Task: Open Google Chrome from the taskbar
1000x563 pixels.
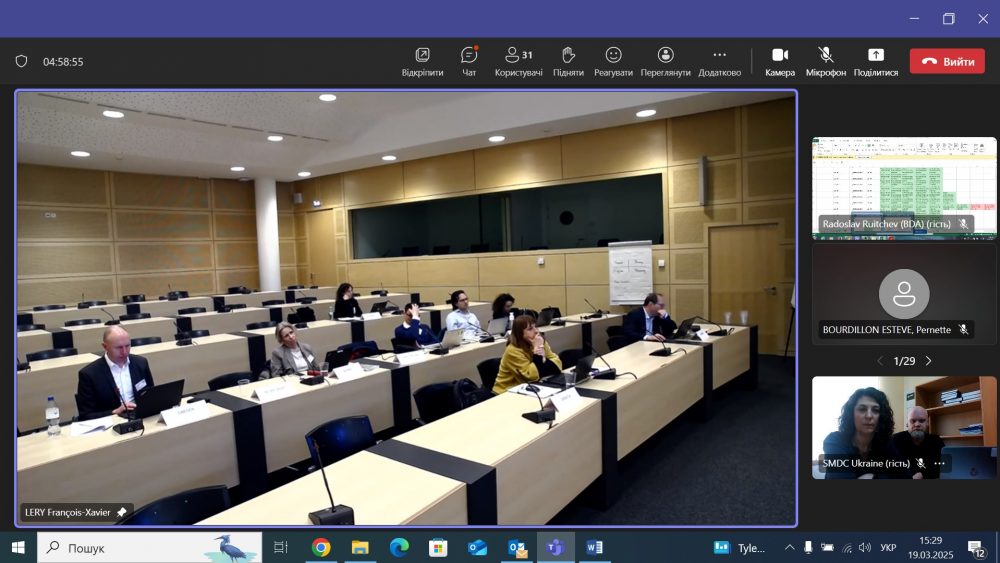Action: pyautogui.click(x=321, y=547)
